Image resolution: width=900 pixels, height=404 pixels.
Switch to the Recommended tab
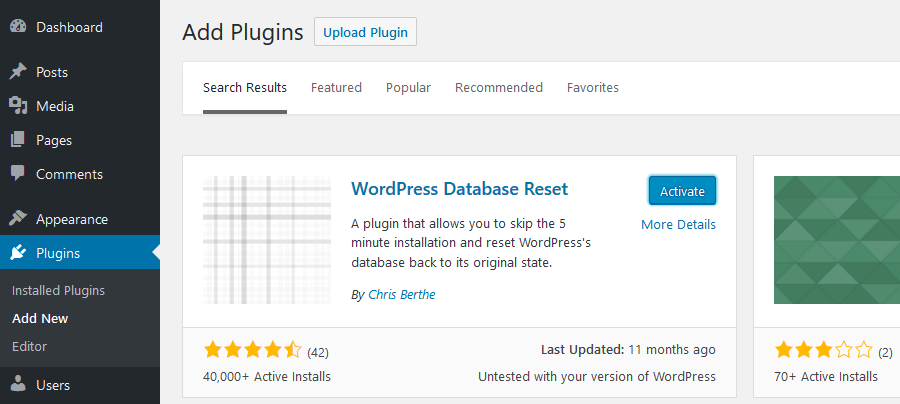coord(499,88)
